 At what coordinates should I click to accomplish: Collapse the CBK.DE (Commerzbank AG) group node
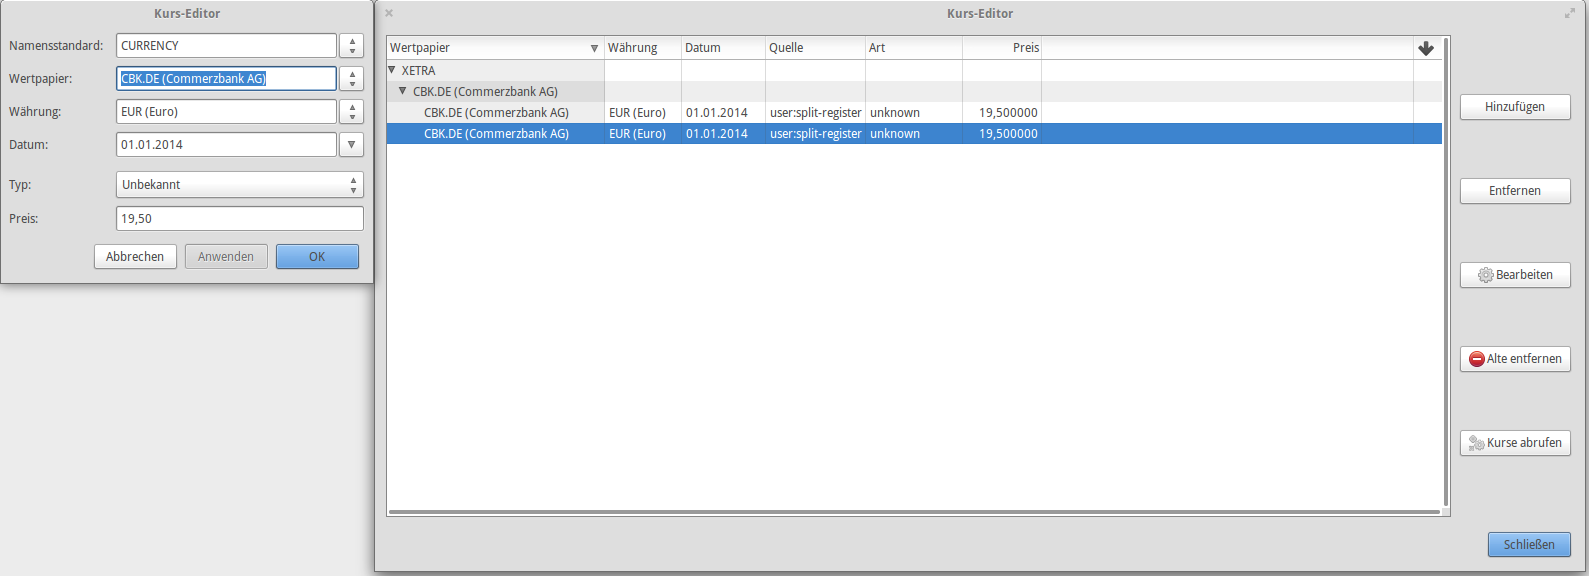[403, 91]
